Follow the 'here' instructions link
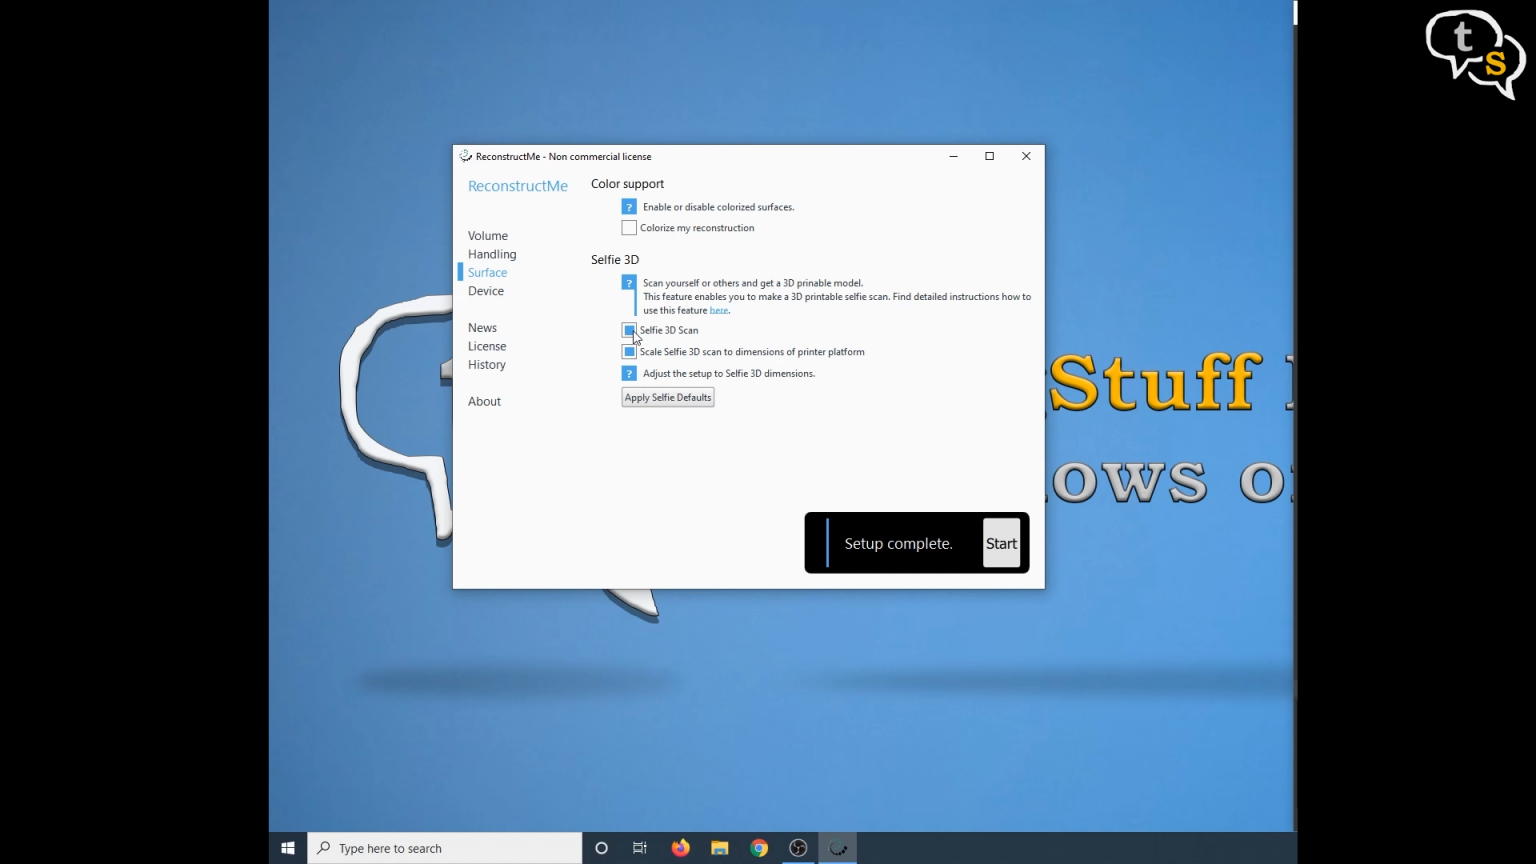Viewport: 1536px width, 864px height. point(719,310)
